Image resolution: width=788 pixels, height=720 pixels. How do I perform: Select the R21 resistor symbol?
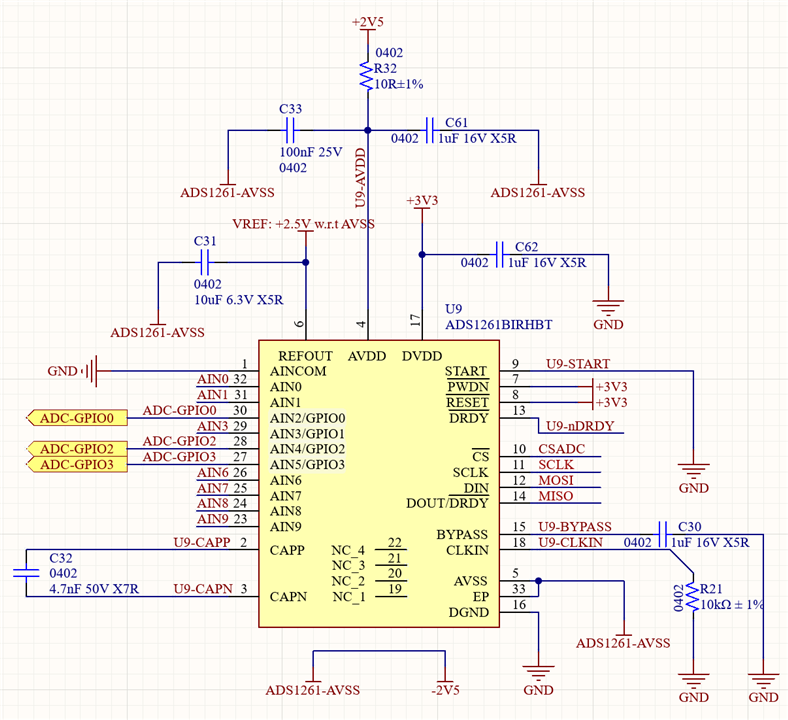click(x=693, y=597)
